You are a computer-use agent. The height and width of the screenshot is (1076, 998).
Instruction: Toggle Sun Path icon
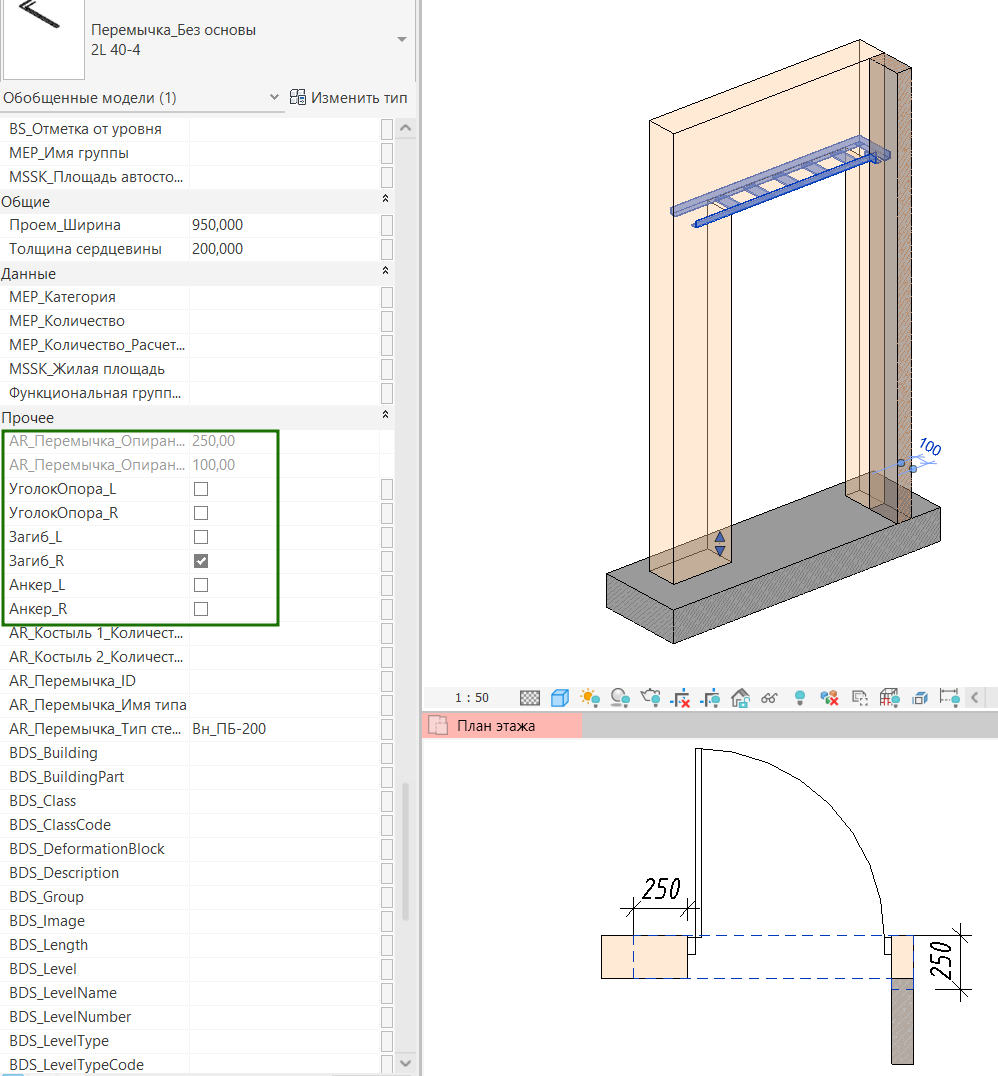590,698
